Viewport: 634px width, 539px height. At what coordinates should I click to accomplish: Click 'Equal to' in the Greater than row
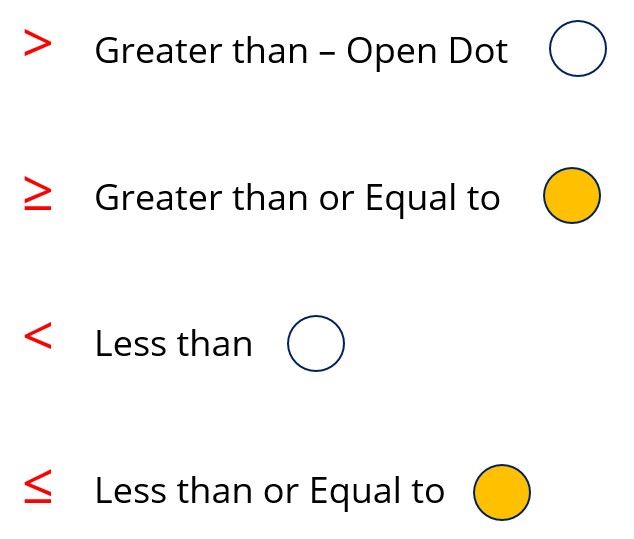(x=432, y=198)
